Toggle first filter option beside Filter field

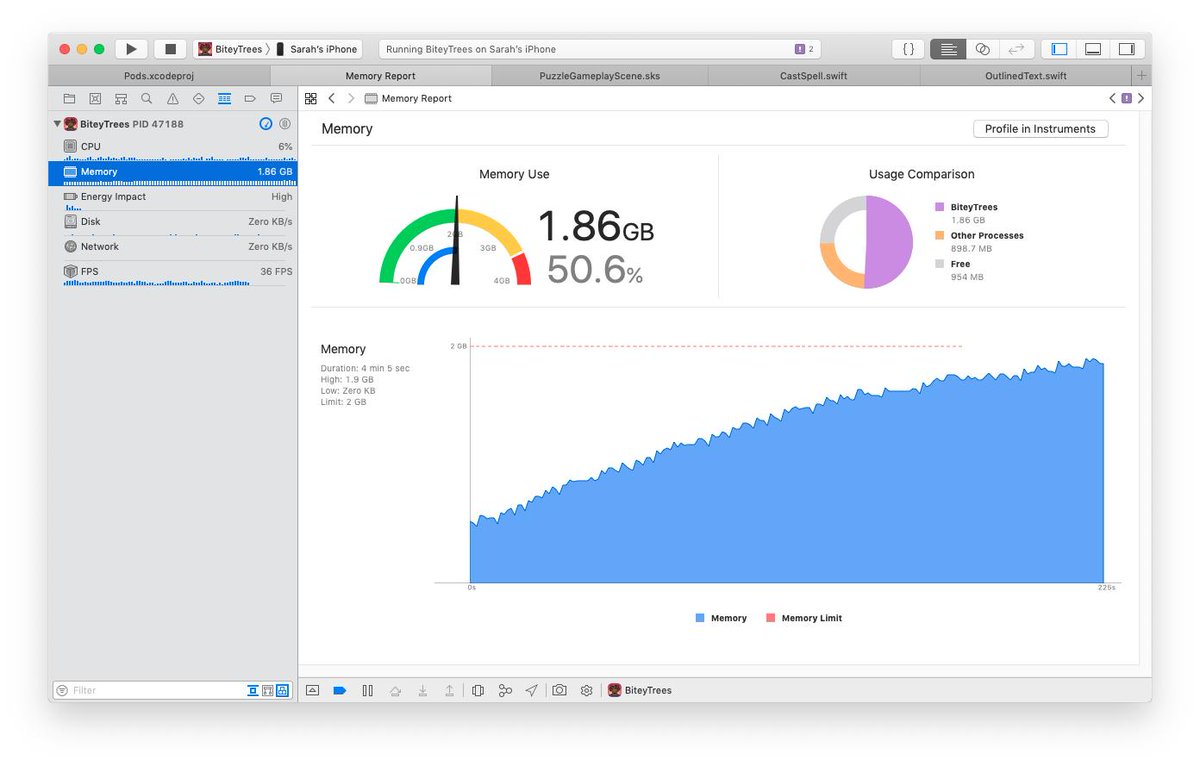pyautogui.click(x=253, y=690)
